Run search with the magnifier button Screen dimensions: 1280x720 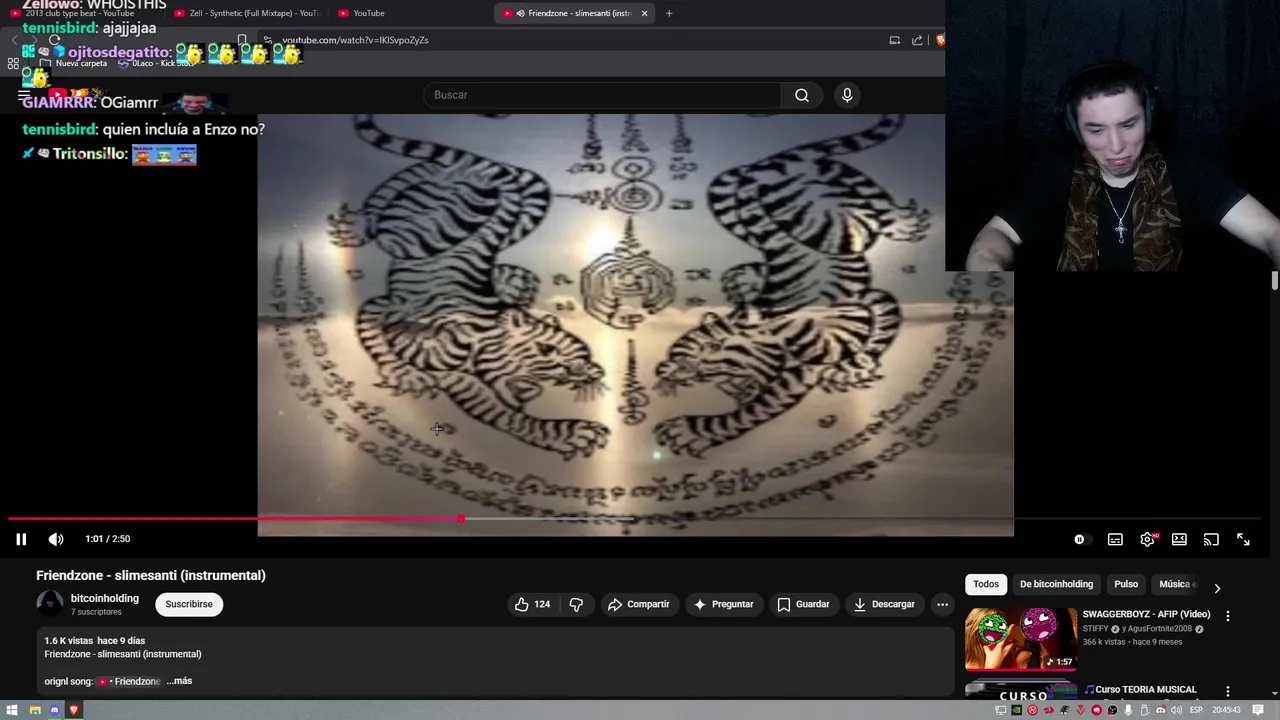click(x=802, y=95)
